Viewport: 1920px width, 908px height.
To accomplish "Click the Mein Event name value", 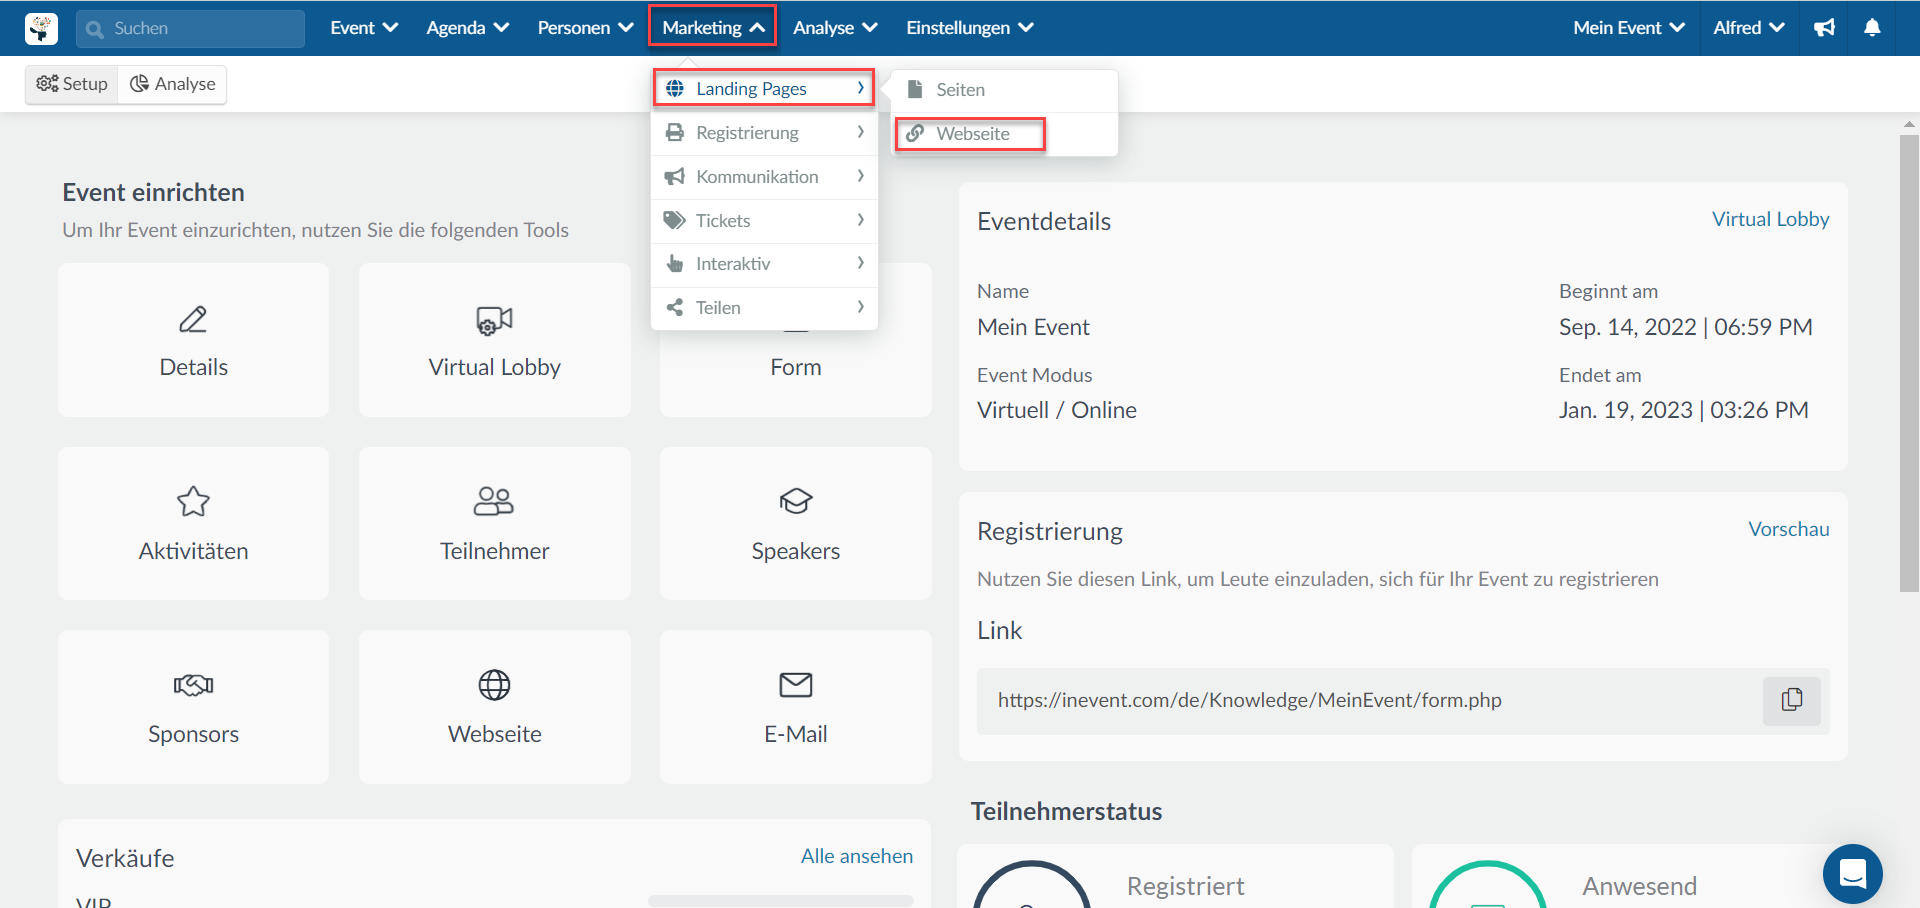I will coord(1033,327).
